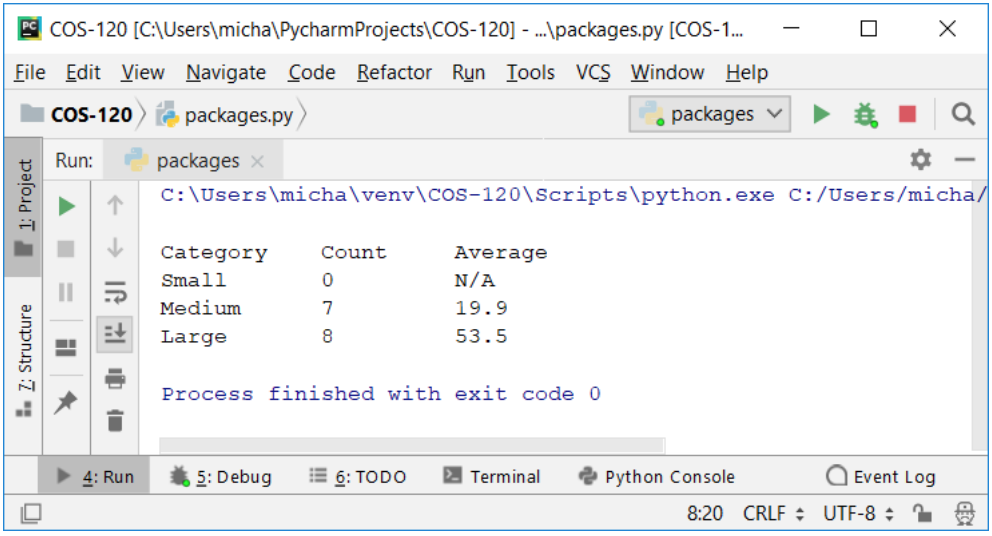Open the inspector hector icon in status bar
The image size is (992, 536).
pos(965,513)
